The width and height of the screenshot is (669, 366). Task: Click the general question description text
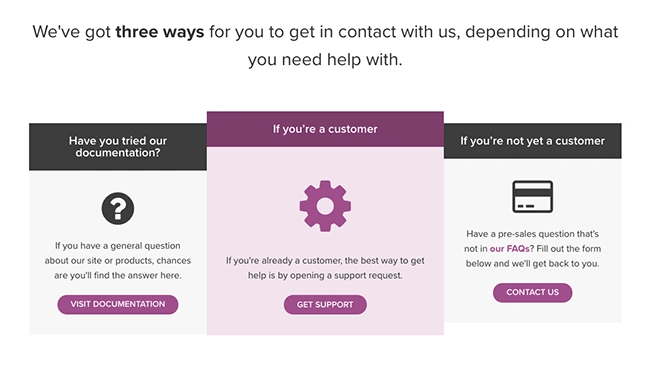(x=118, y=261)
